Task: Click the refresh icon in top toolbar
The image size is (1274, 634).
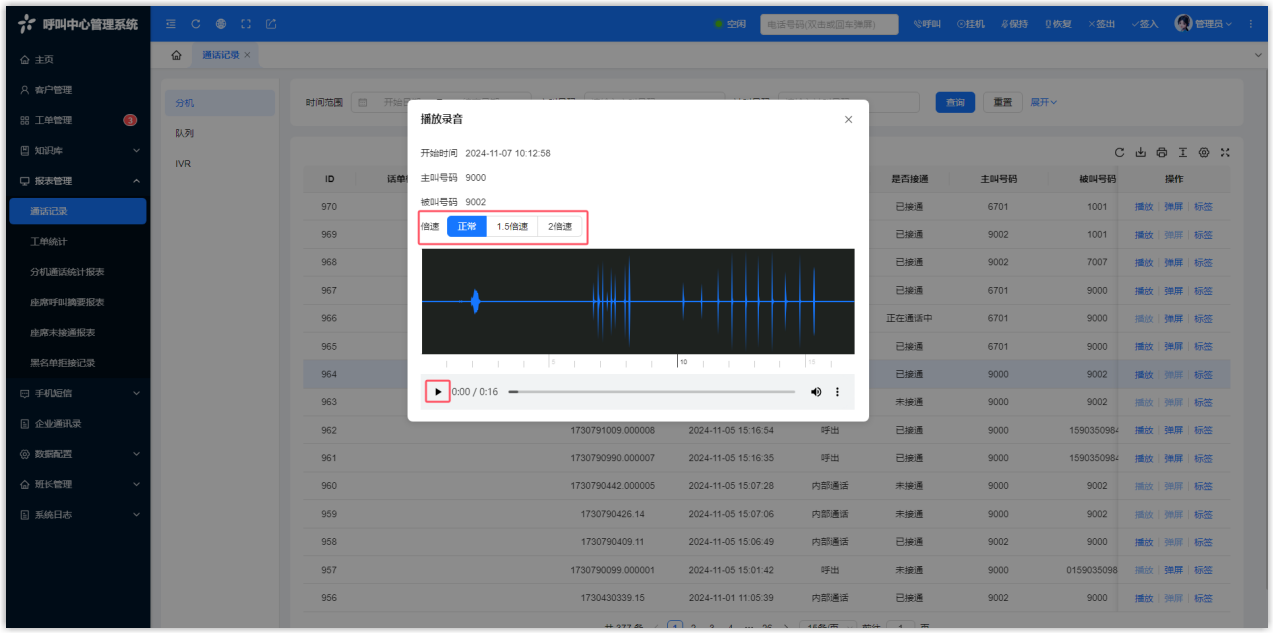Action: coord(196,24)
